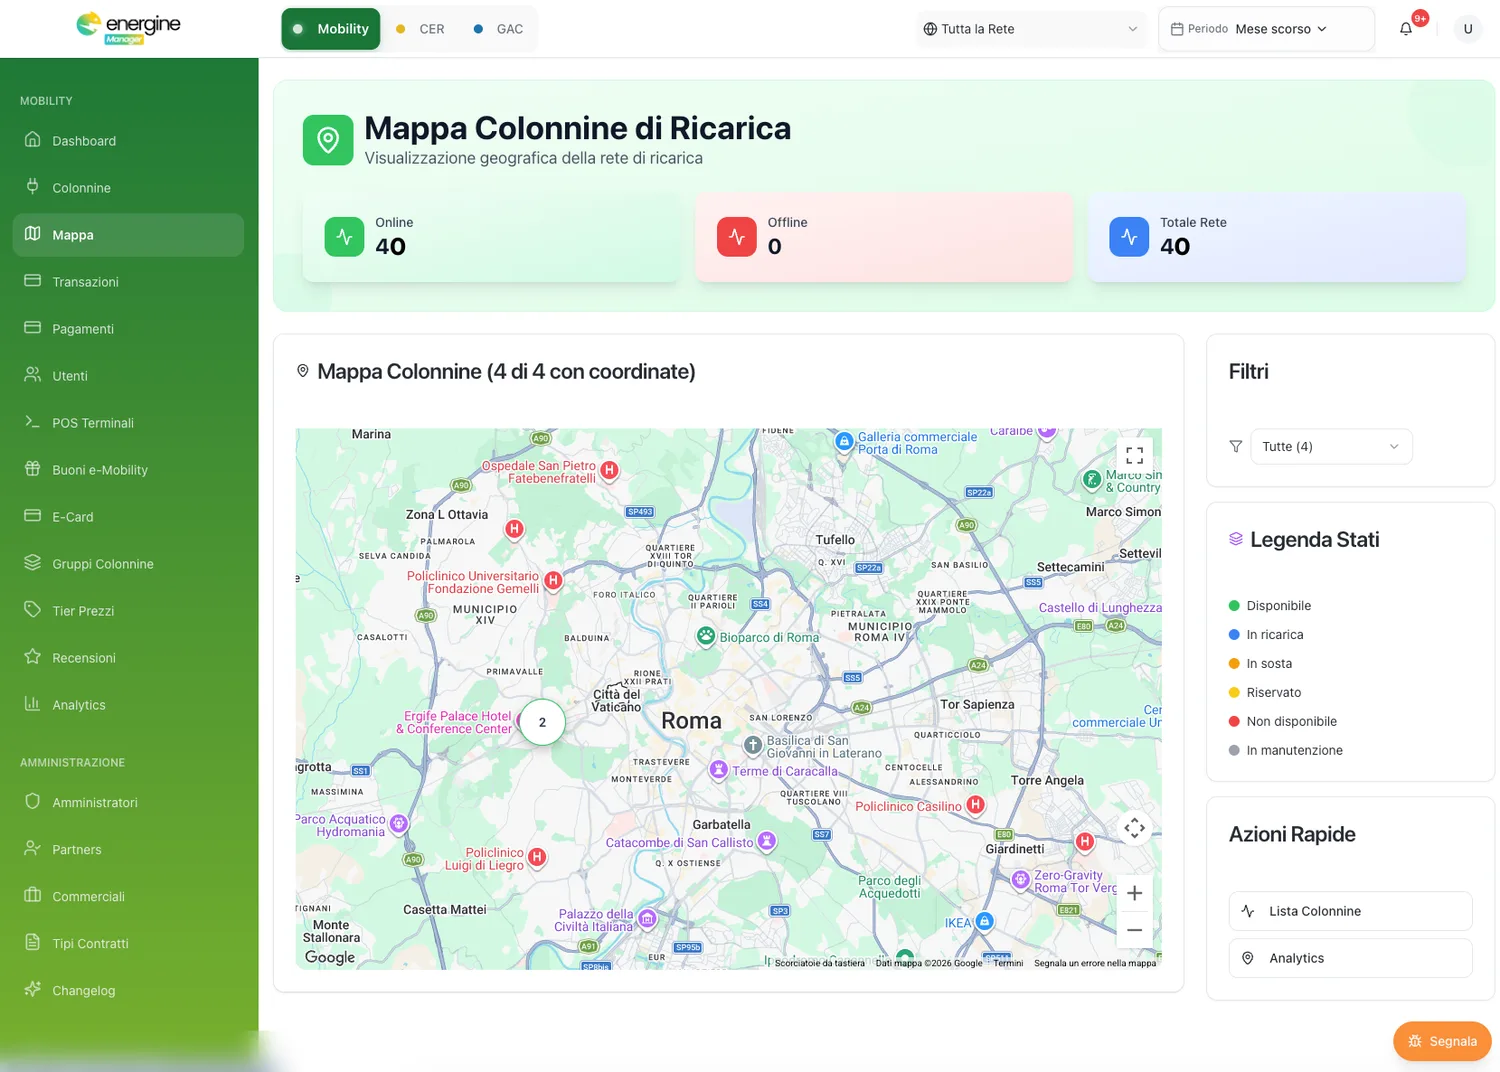Screen dimensions: 1500x1072
Task: Select Mappa in the sidebar
Action: coord(128,235)
